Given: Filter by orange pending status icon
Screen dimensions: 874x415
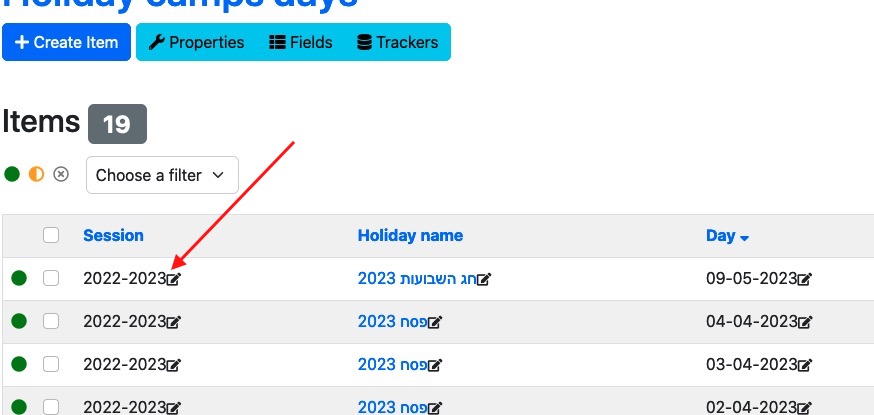Looking at the screenshot, I should (36, 174).
